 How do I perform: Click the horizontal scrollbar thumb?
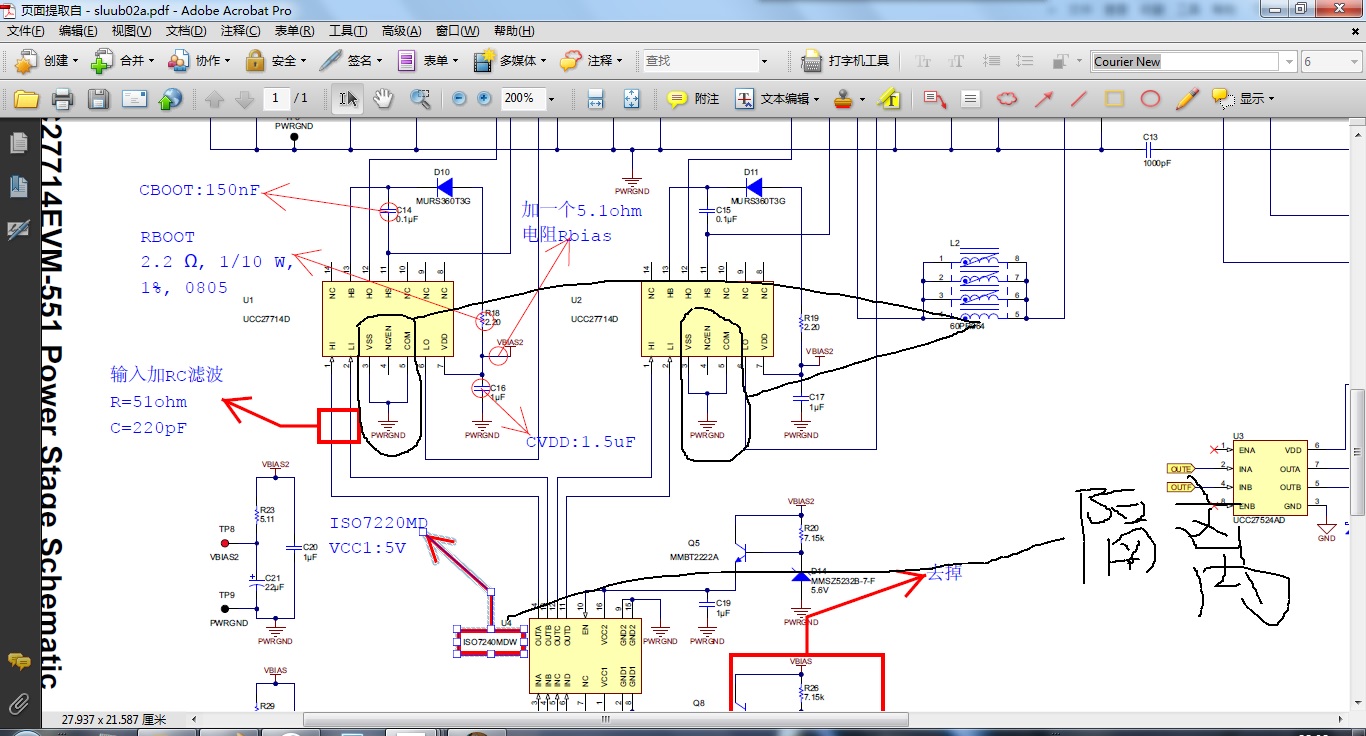(x=604, y=719)
